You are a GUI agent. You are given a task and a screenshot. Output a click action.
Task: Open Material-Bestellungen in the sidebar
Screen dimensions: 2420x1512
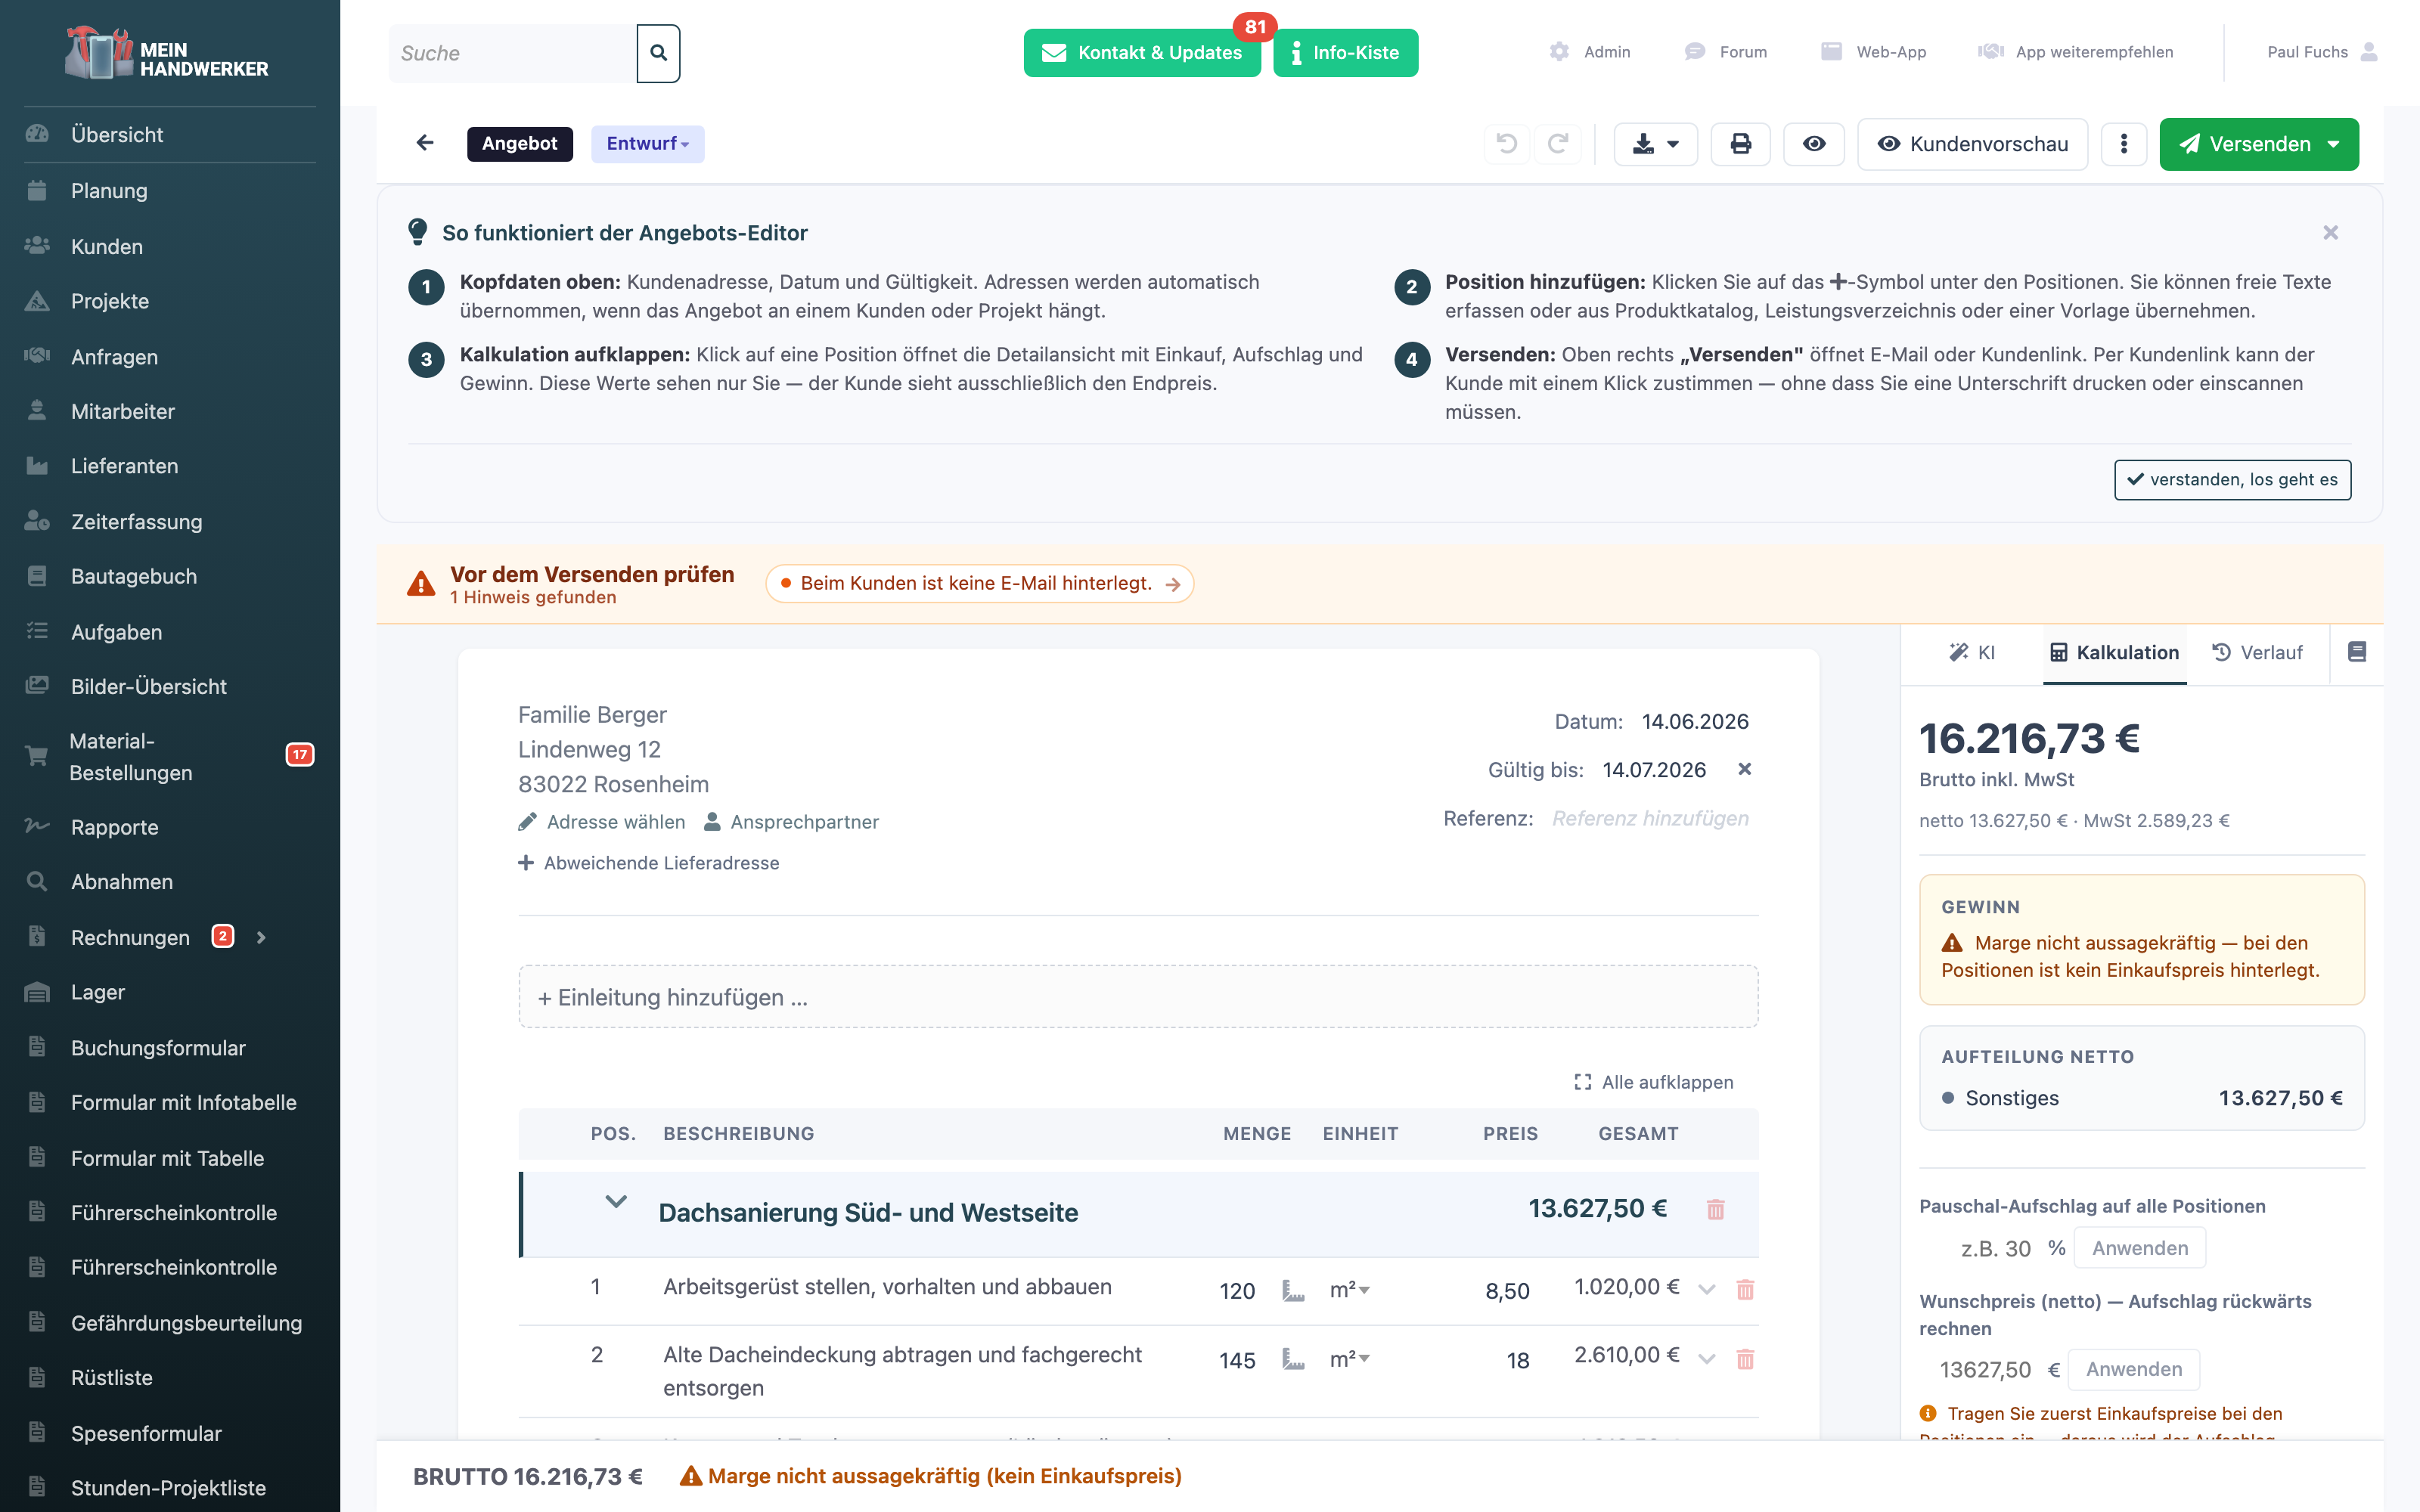[170, 756]
